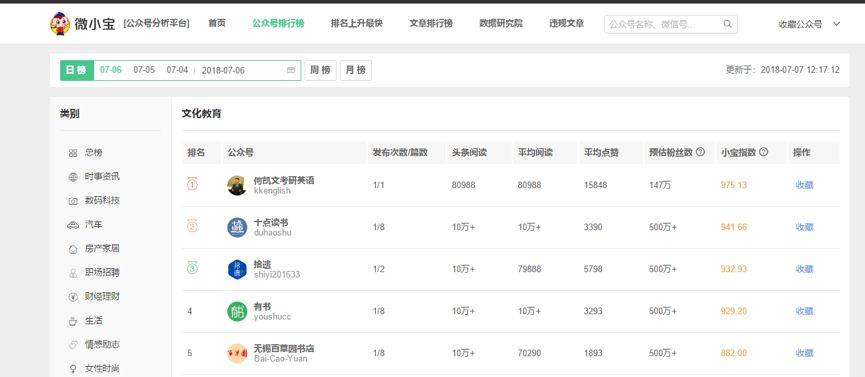The image size is (865, 377).
Task: Select the 女性时尚 icon
Action: 73,369
